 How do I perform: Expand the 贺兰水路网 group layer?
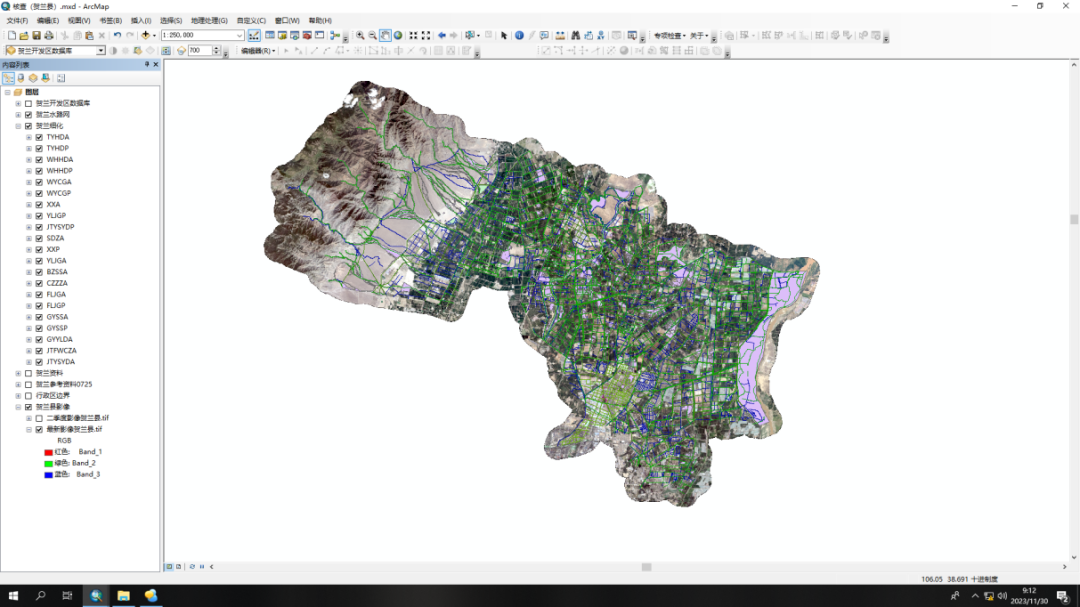point(18,114)
